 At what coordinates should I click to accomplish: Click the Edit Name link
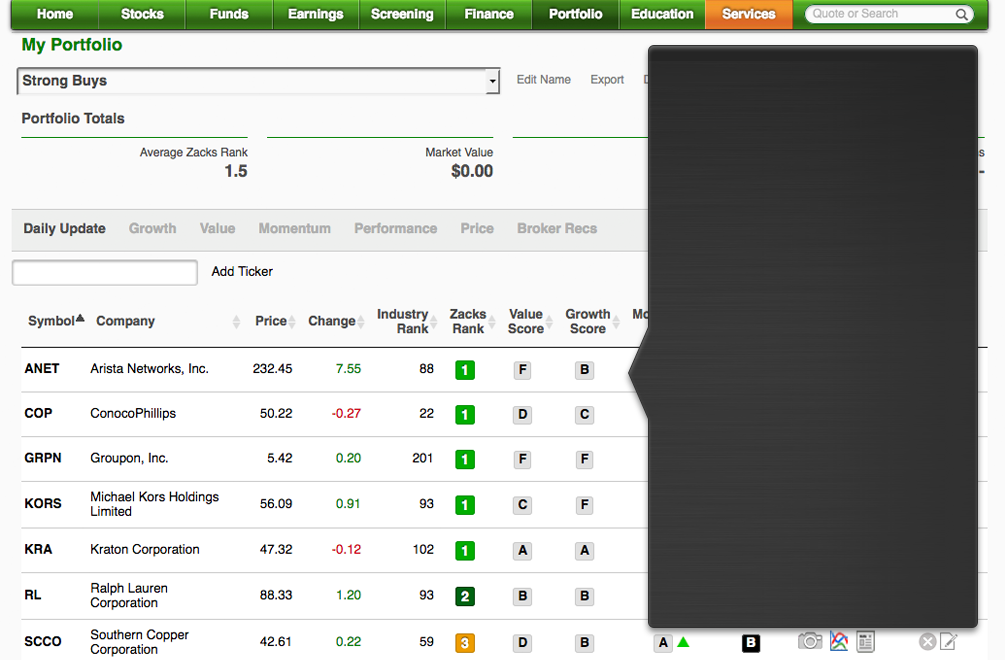[543, 80]
